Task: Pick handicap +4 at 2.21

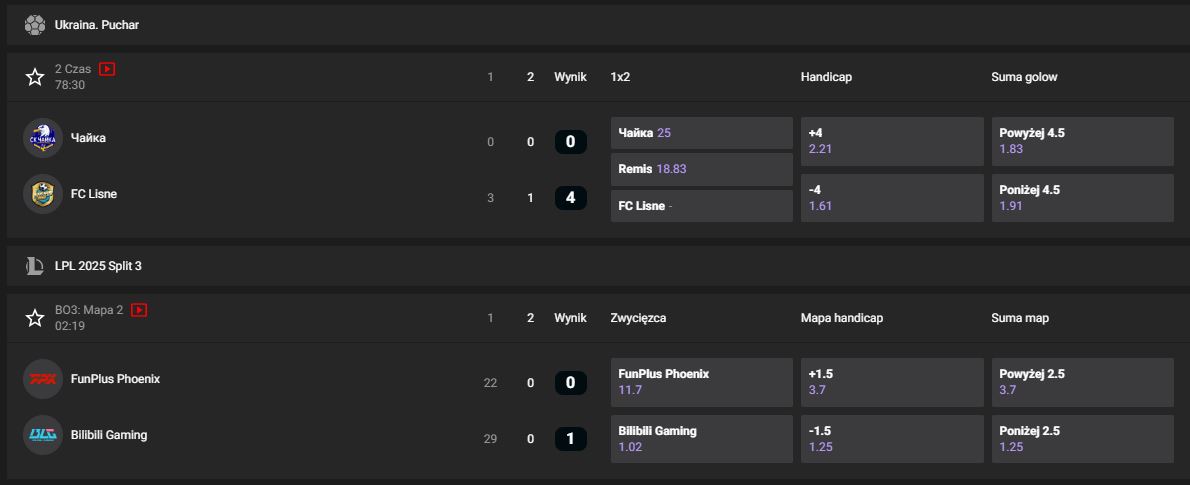Action: tap(892, 141)
